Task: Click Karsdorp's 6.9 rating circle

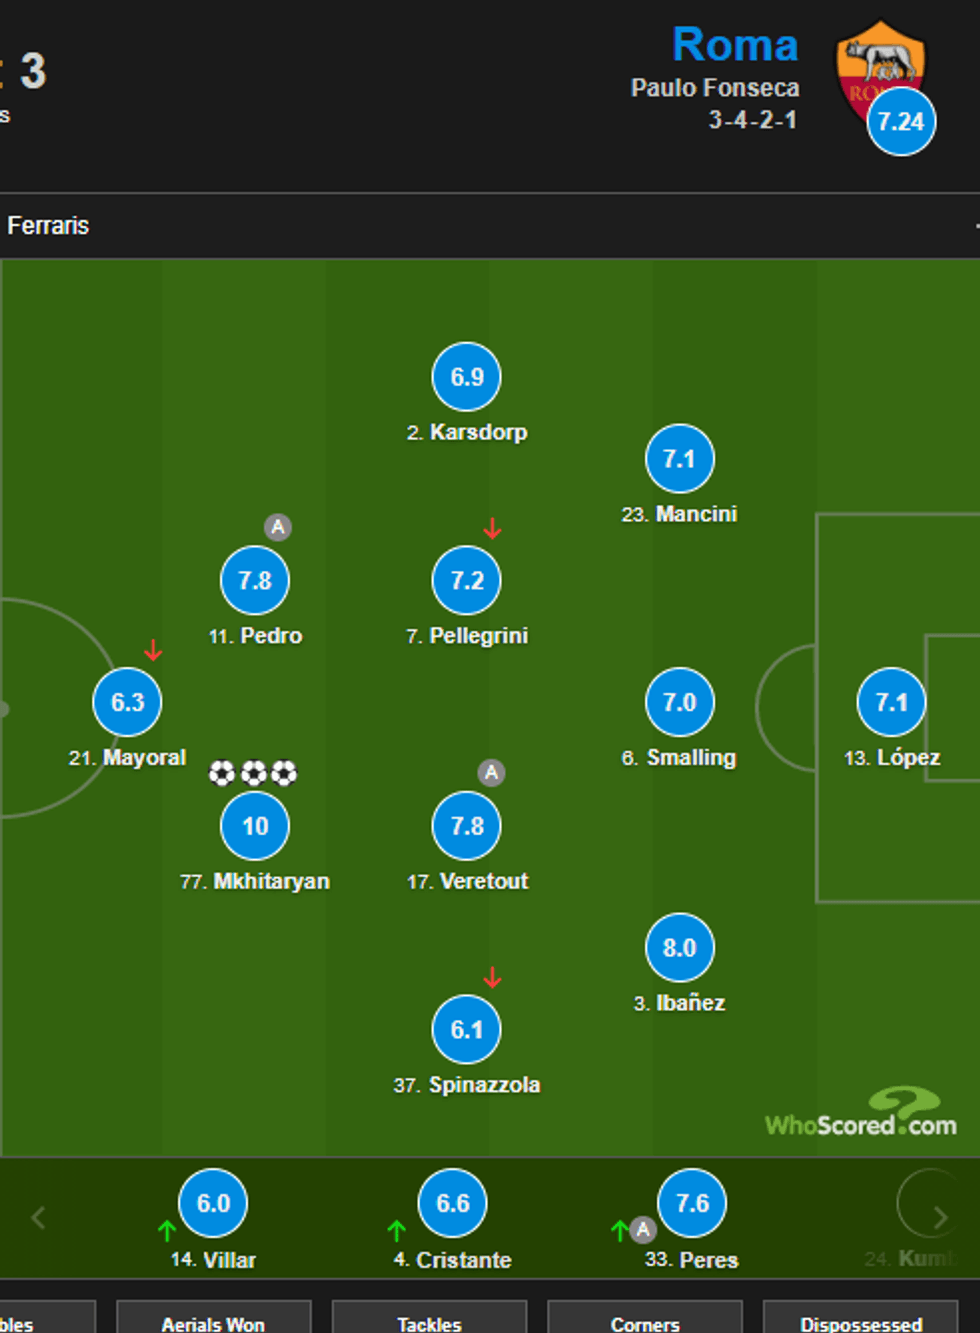Action: click(x=467, y=377)
